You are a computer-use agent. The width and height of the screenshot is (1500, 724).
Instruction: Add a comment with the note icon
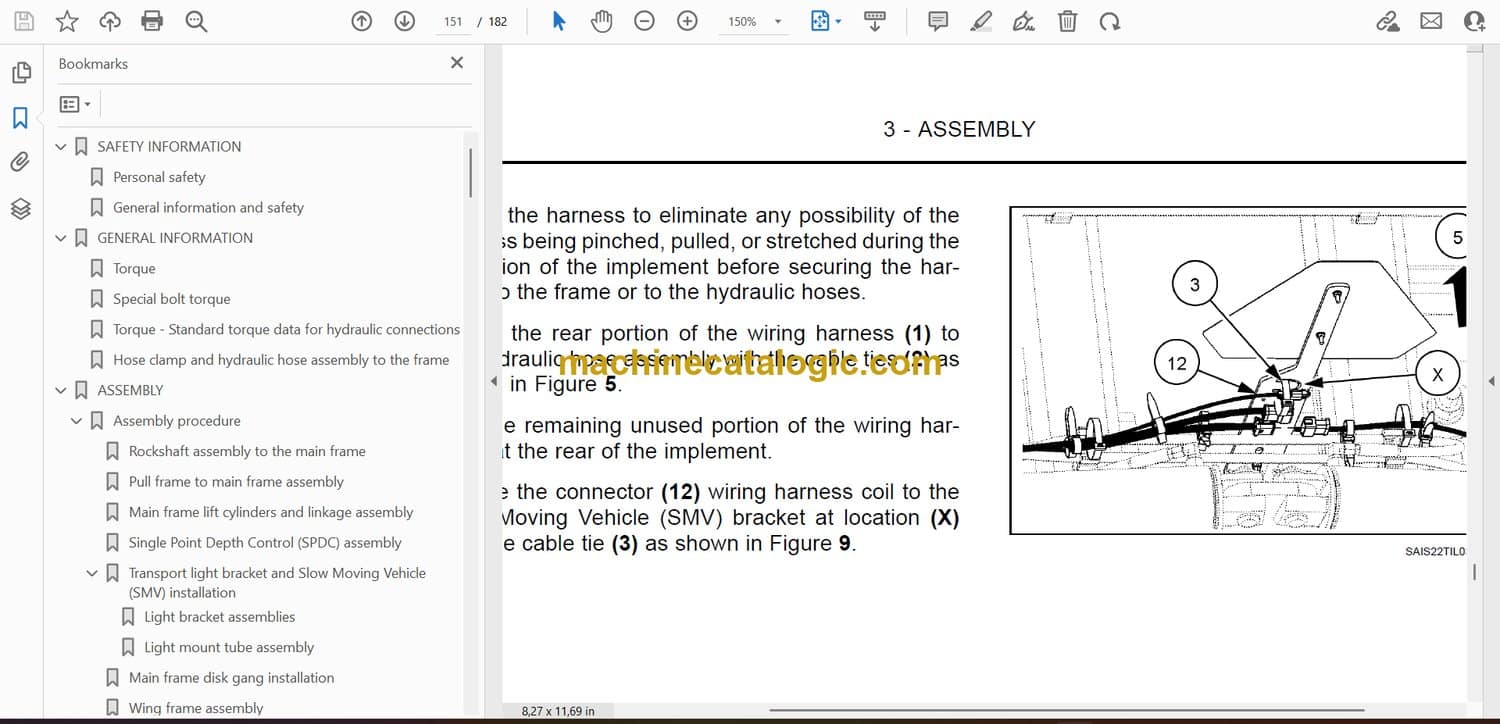coord(938,21)
